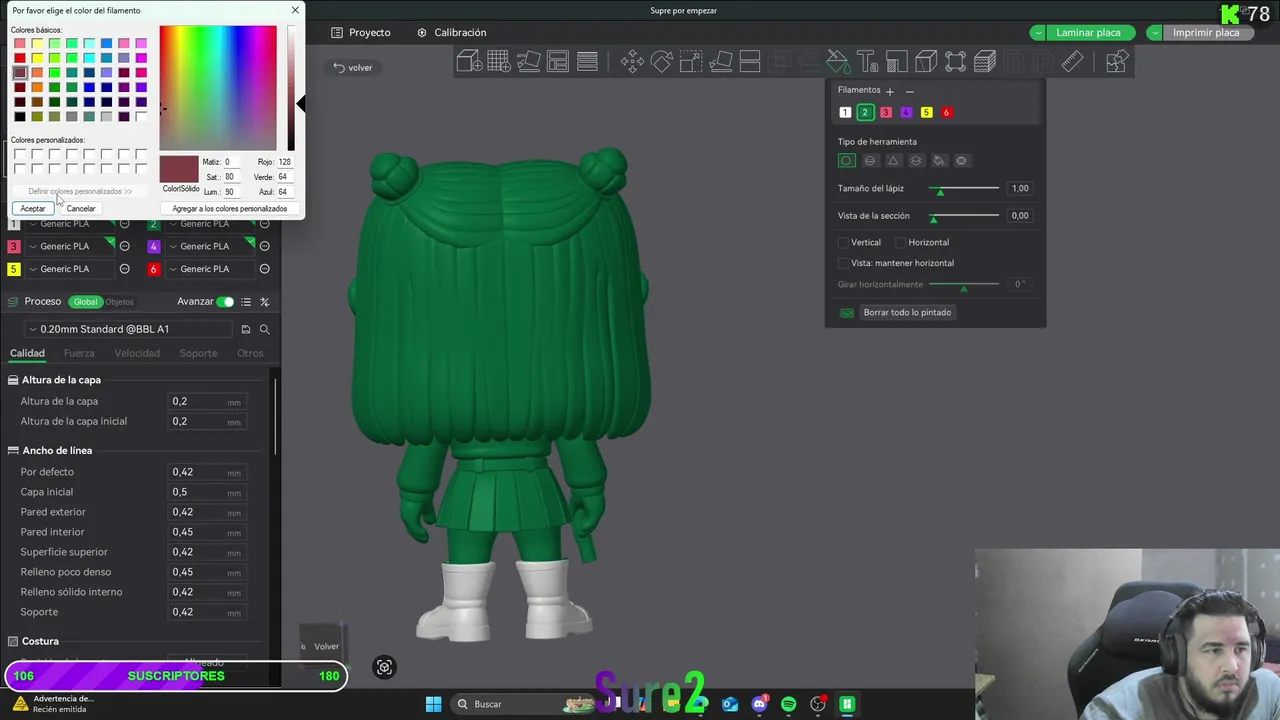This screenshot has width=1280, height=720.
Task: Click the Add cube/primitive toolbar icon
Action: [x=469, y=62]
